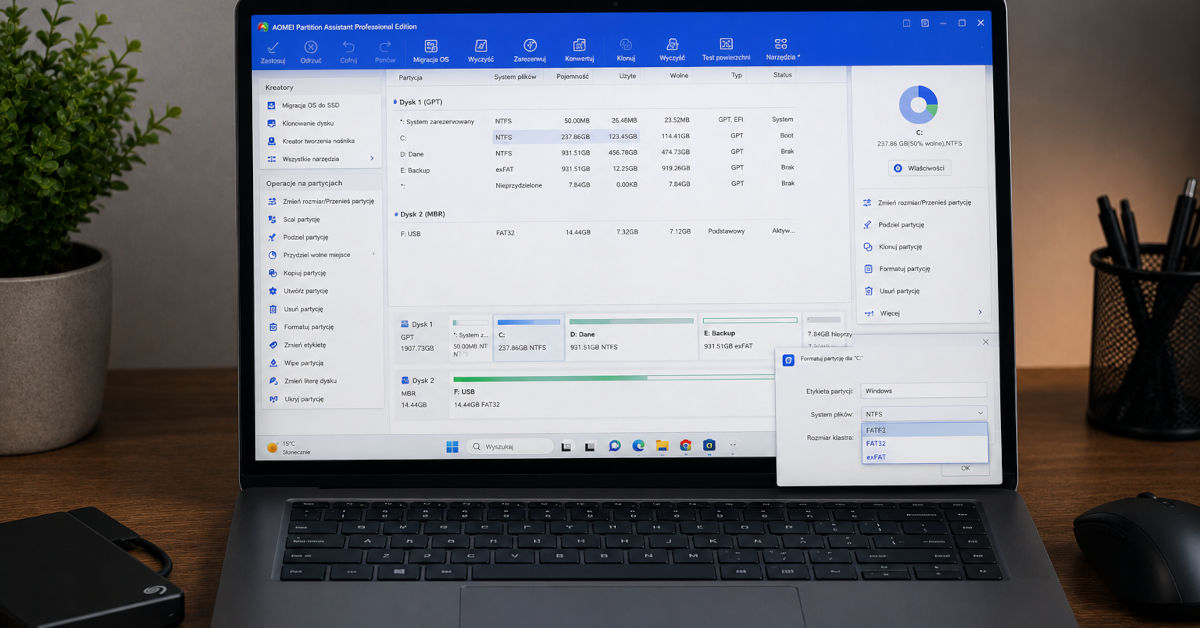This screenshot has height=628, width=1200.
Task: Select the F: USB partition row
Action: click(x=595, y=232)
